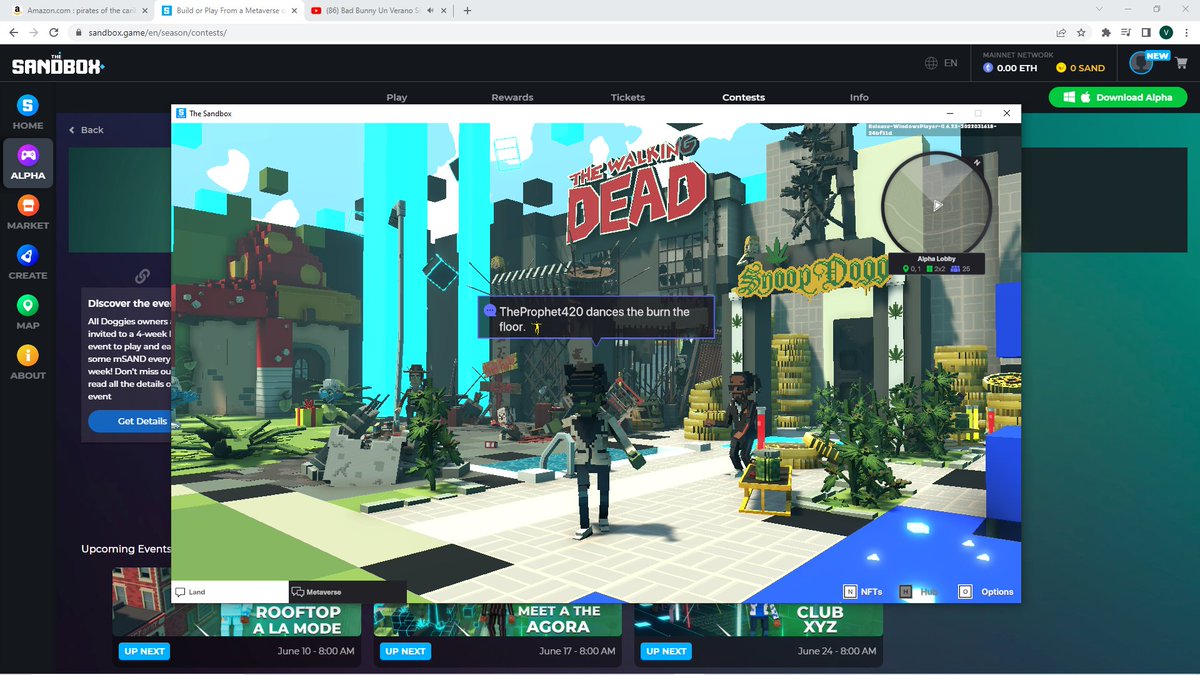The width and height of the screenshot is (1200, 675).
Task: Open the MARKET sidebar icon
Action: (x=28, y=205)
